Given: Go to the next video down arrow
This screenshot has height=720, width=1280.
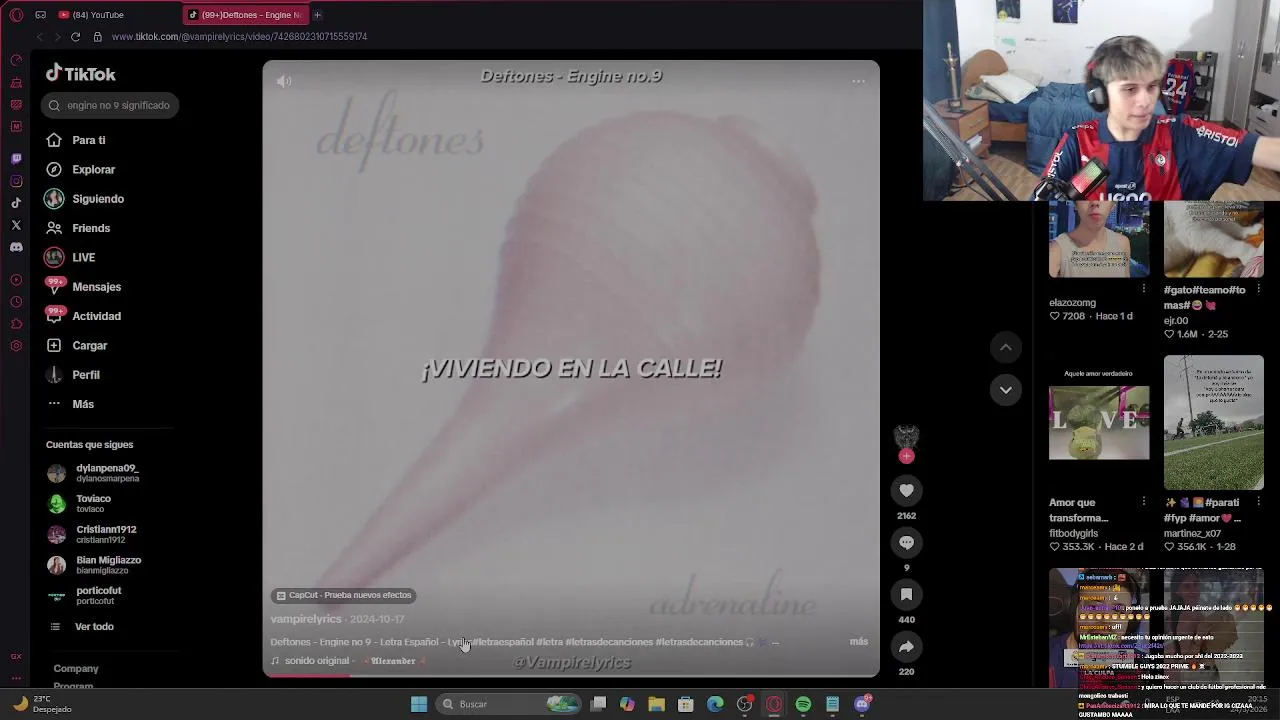Looking at the screenshot, I should [1006, 390].
